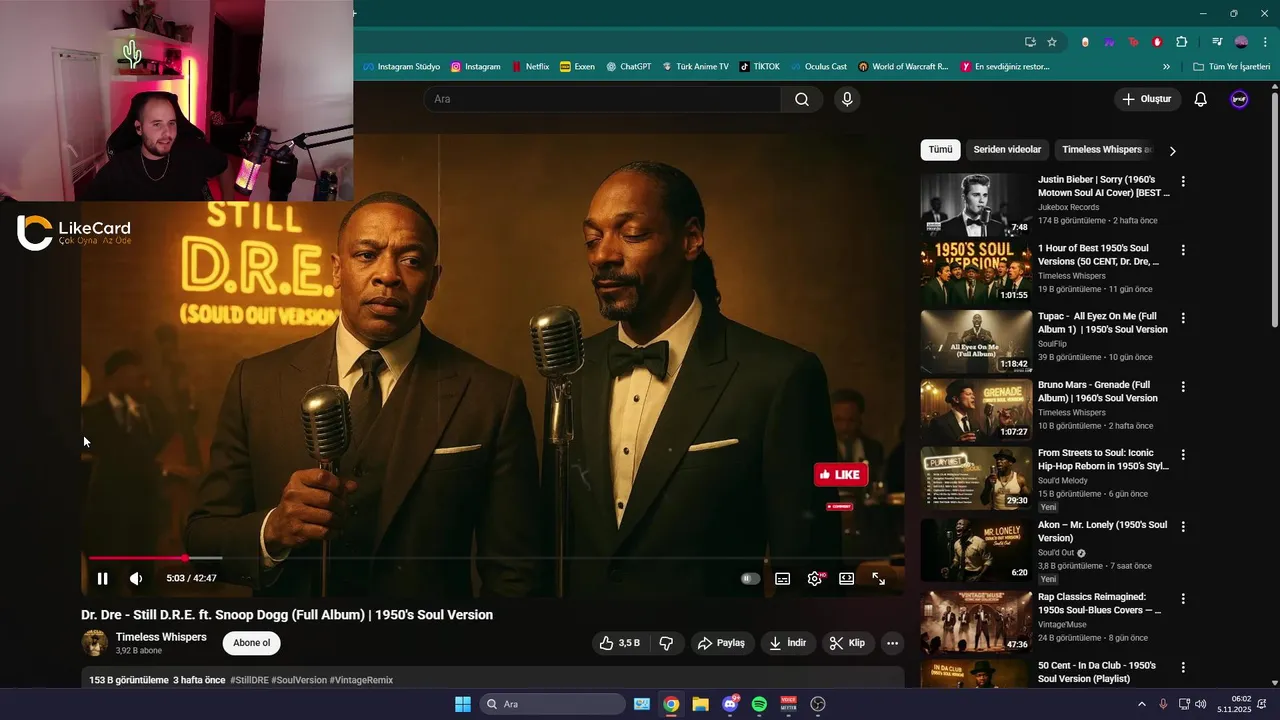Open Spotify from the taskbar
Image resolution: width=1280 pixels, height=720 pixels.
[759, 704]
